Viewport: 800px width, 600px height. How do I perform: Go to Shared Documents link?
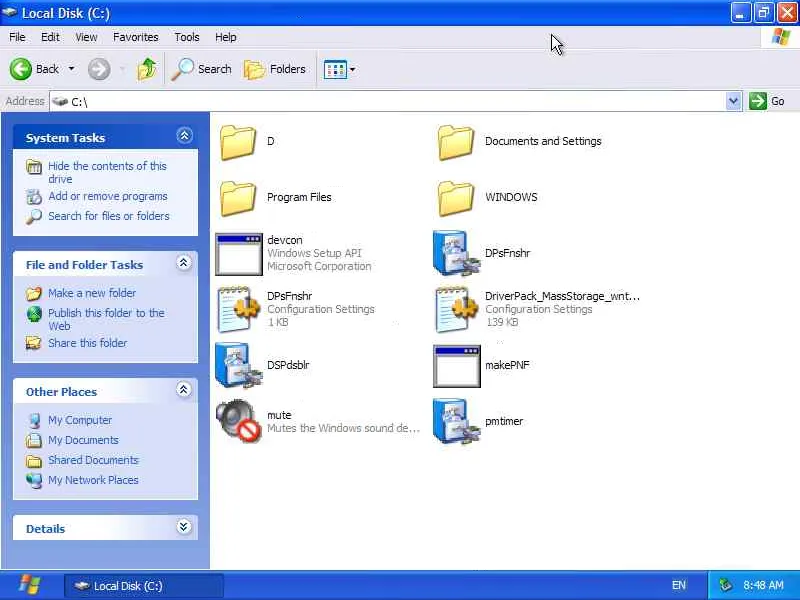point(93,460)
